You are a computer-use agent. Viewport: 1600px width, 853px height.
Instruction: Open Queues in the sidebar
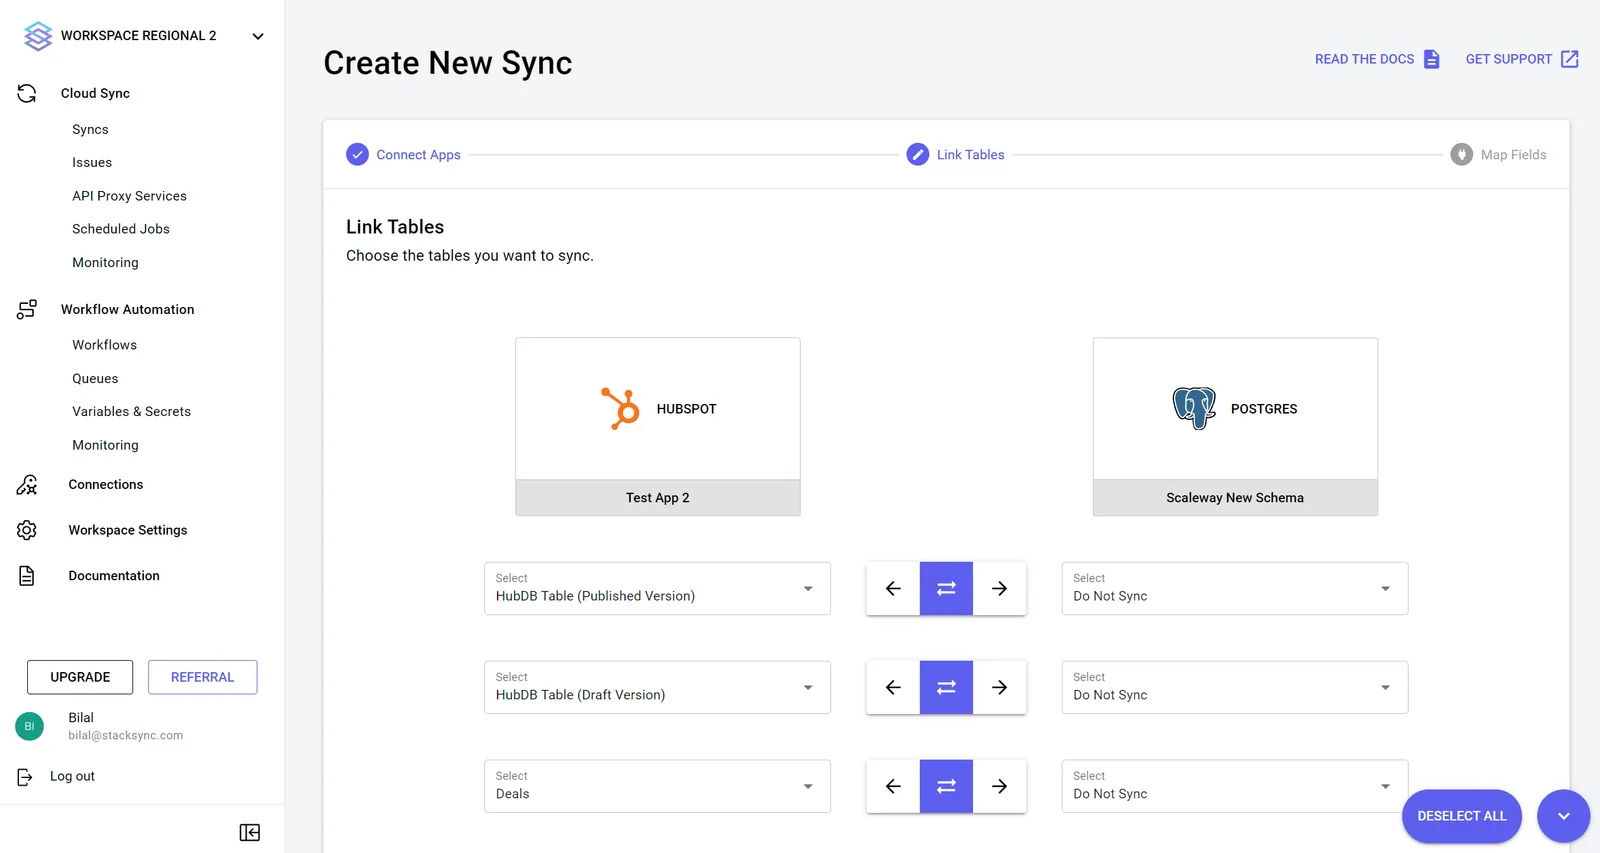[95, 378]
